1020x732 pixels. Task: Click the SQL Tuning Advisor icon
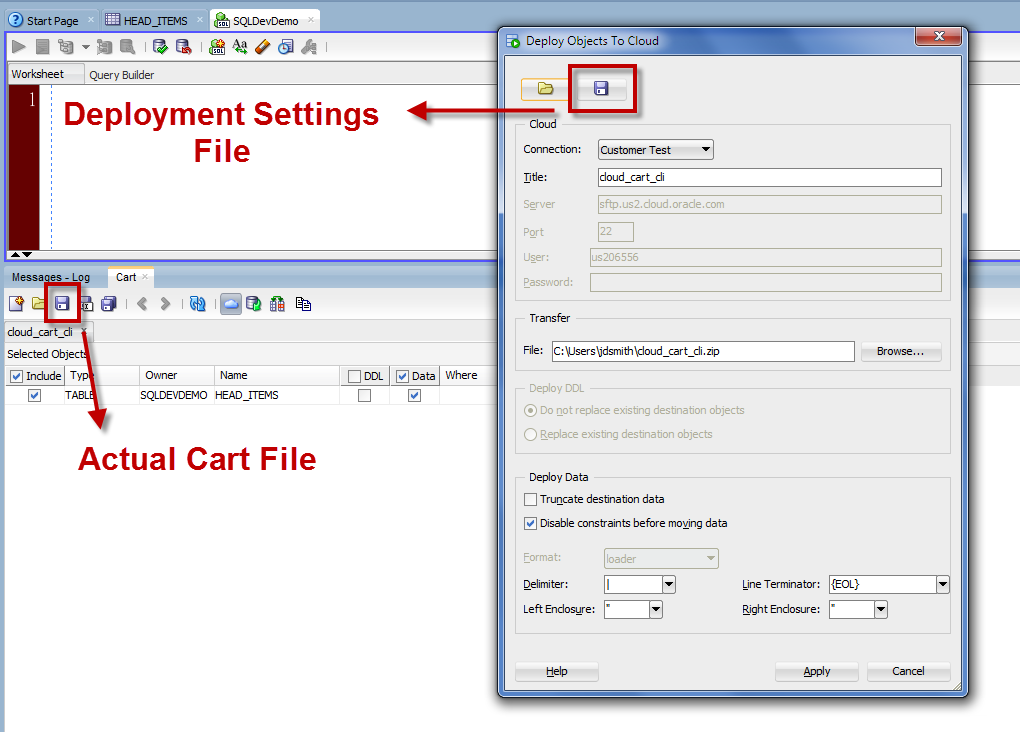tap(128, 47)
